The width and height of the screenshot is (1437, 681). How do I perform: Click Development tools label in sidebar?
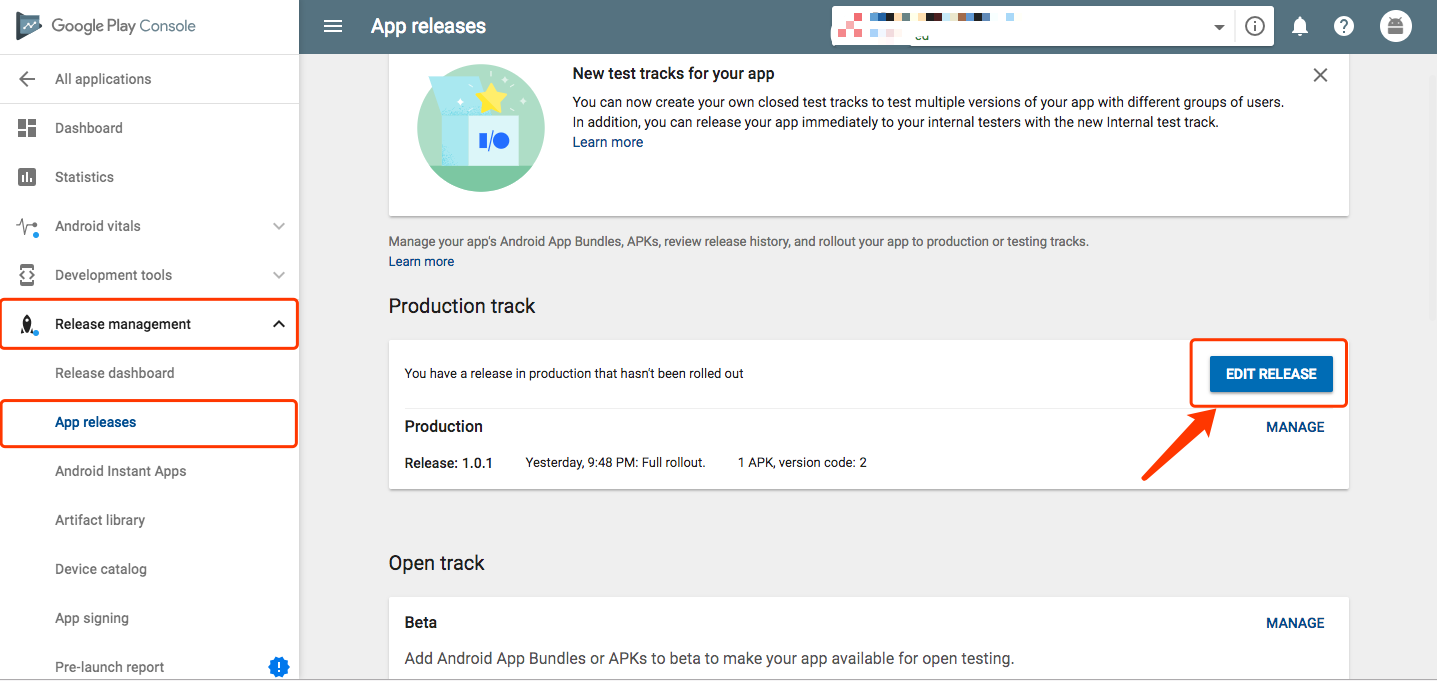[x=113, y=275]
